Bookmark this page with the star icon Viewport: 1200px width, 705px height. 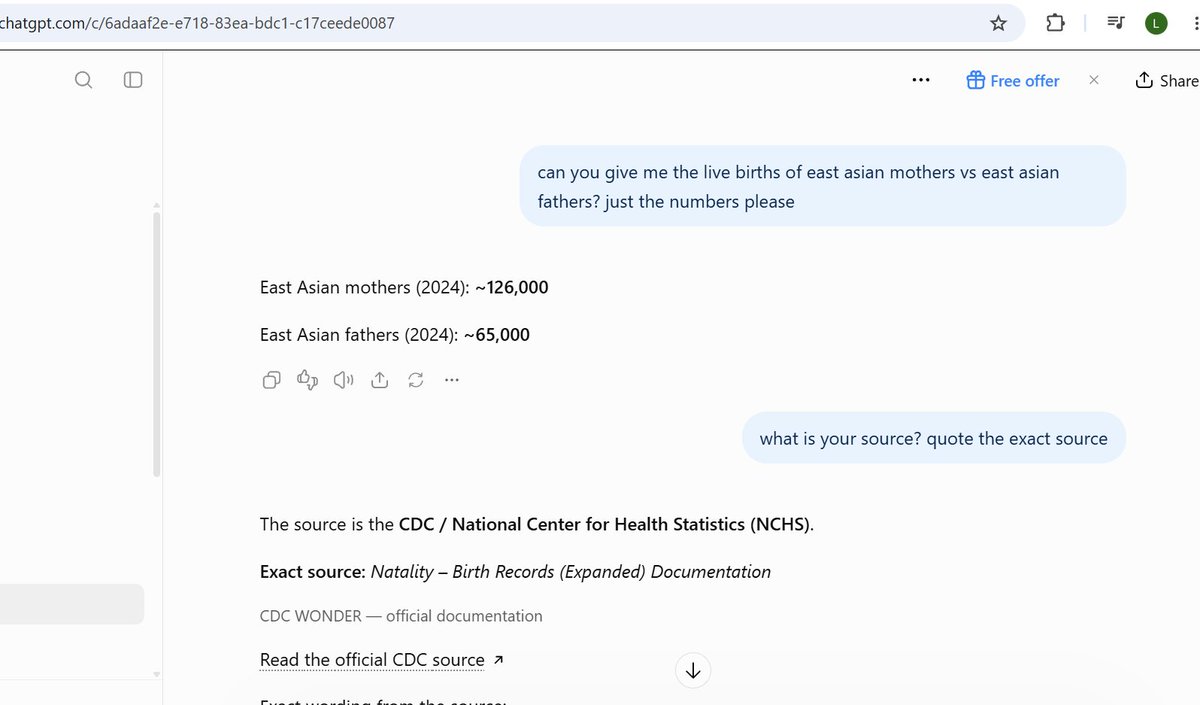[998, 23]
